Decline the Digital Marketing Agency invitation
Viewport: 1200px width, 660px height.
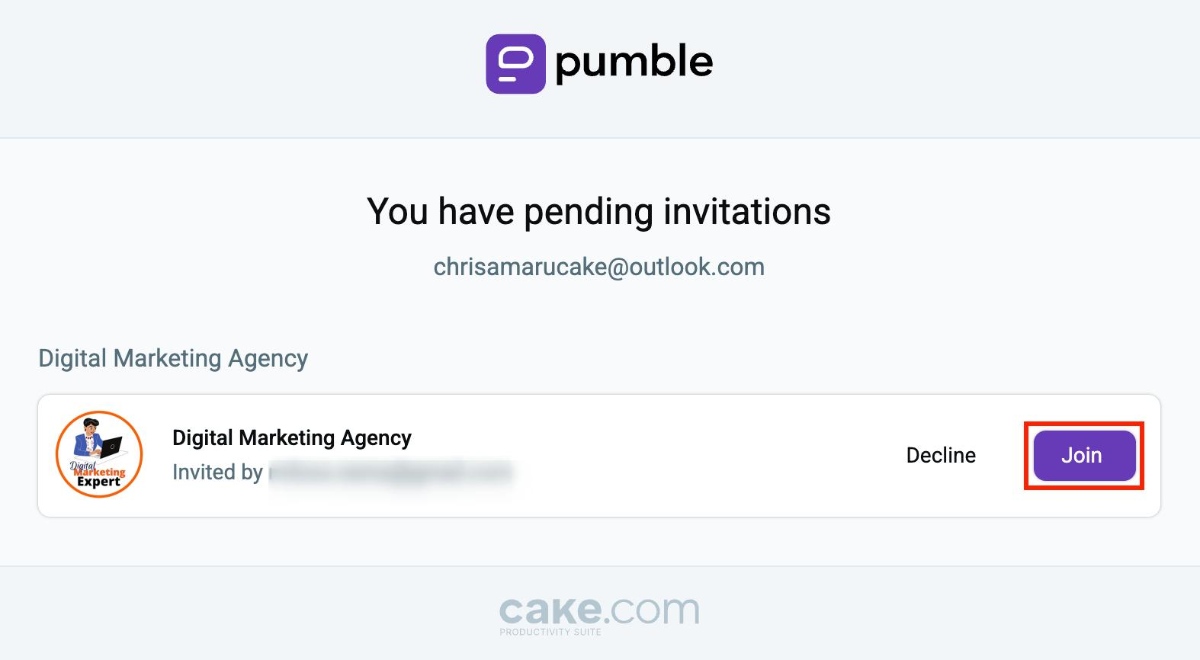(x=941, y=456)
